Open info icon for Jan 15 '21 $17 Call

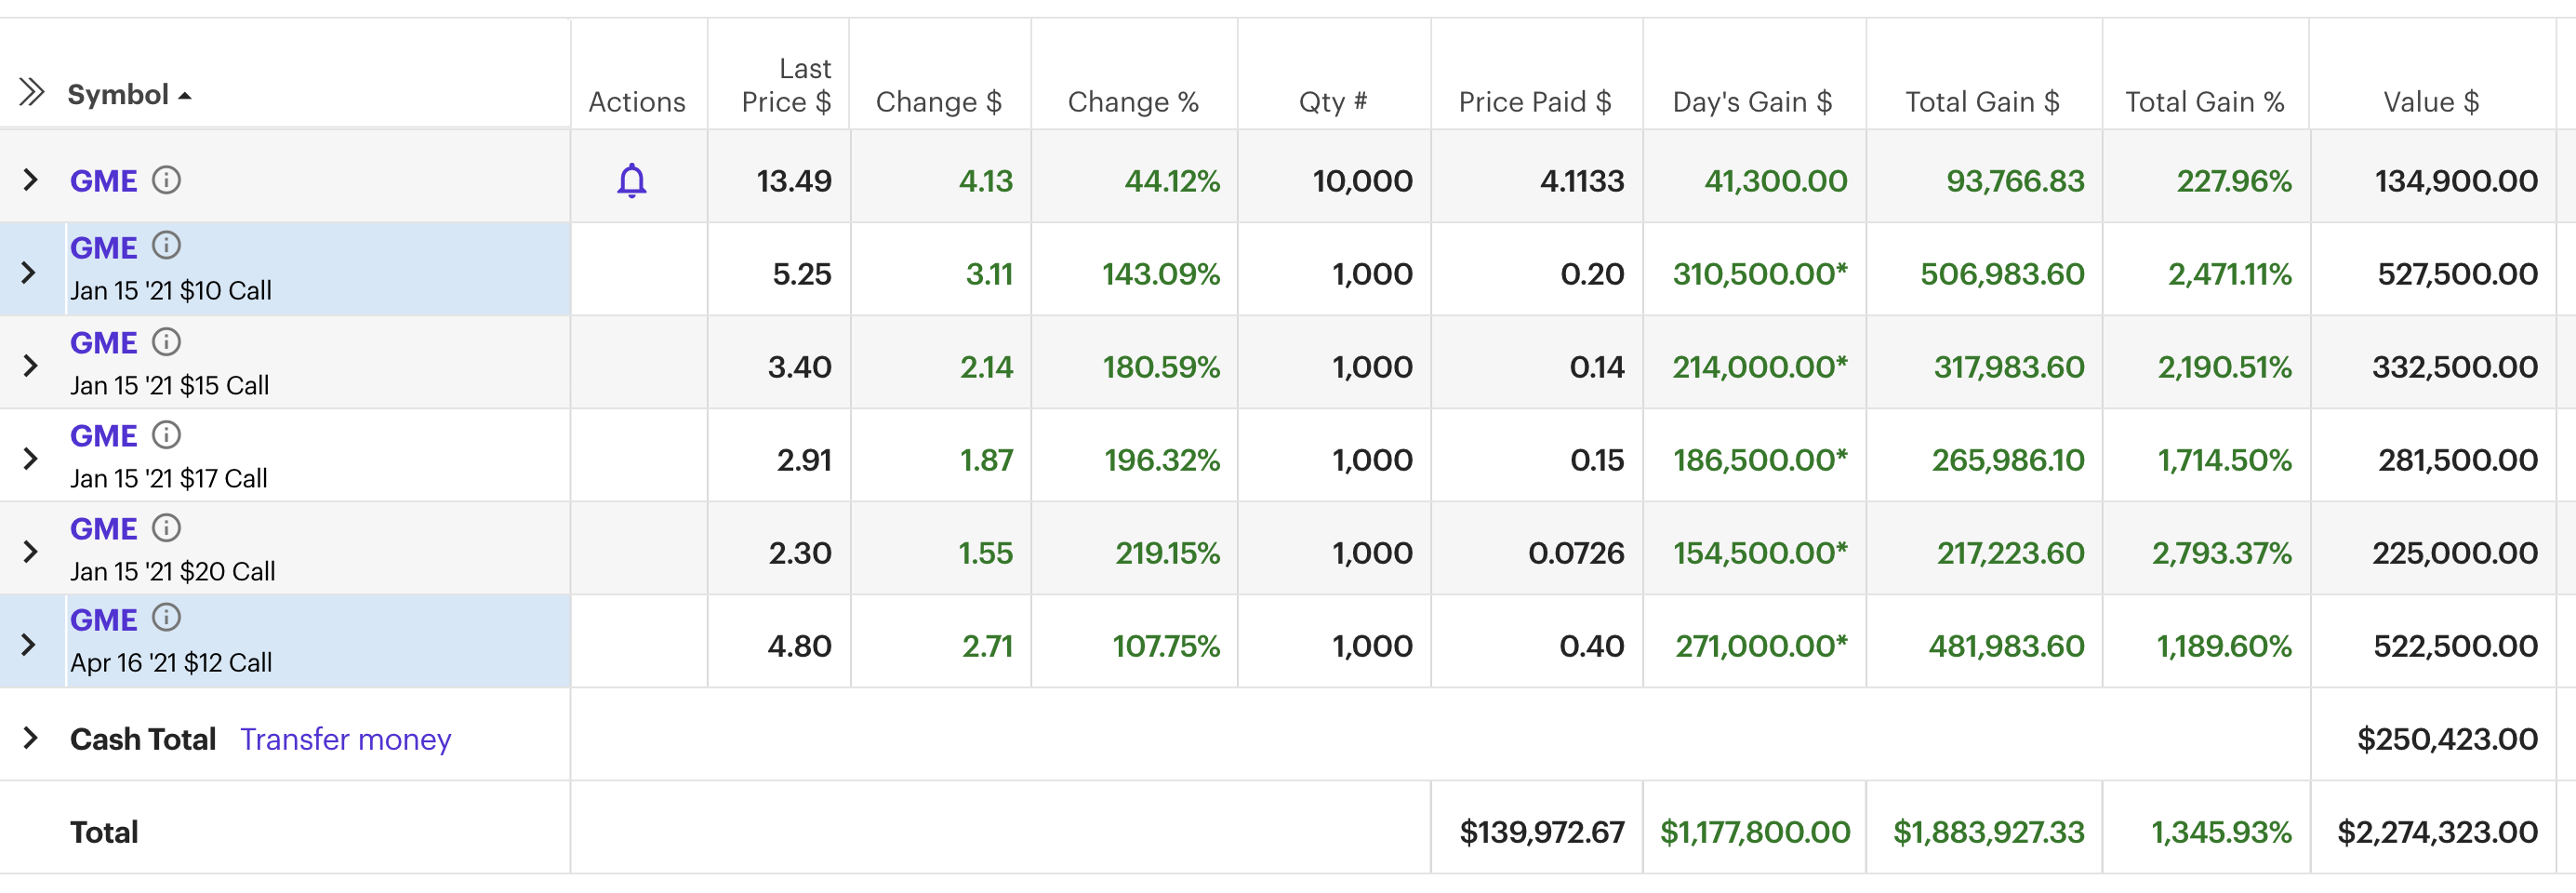point(166,435)
